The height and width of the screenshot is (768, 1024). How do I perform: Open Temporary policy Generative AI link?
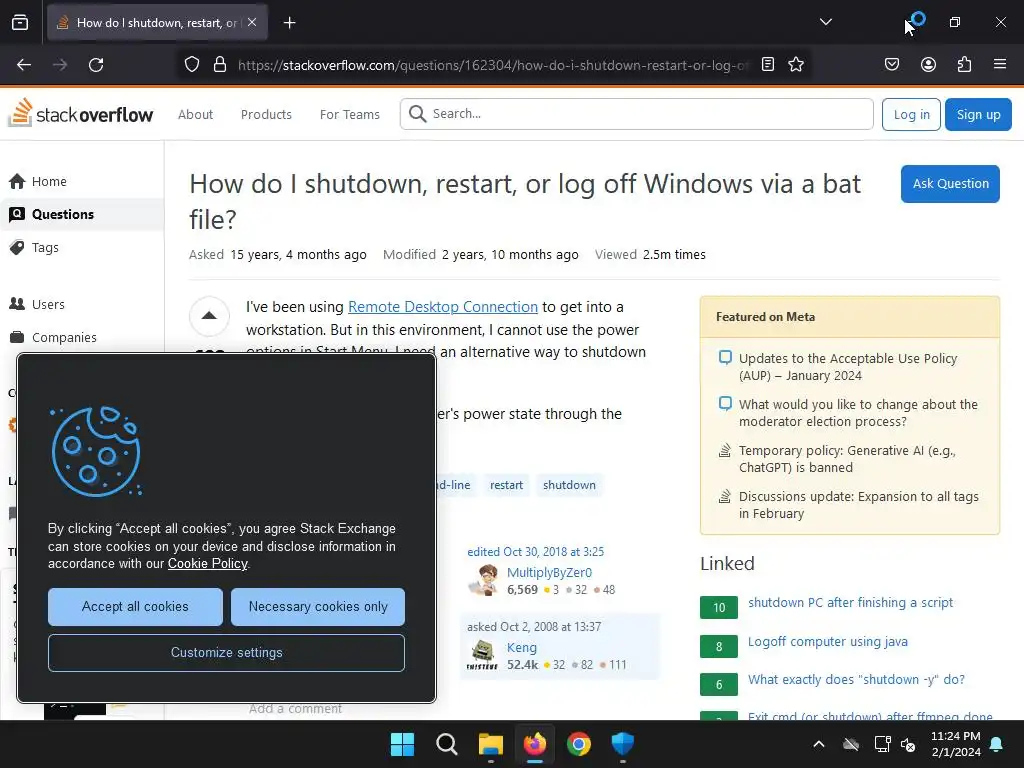coord(847,459)
